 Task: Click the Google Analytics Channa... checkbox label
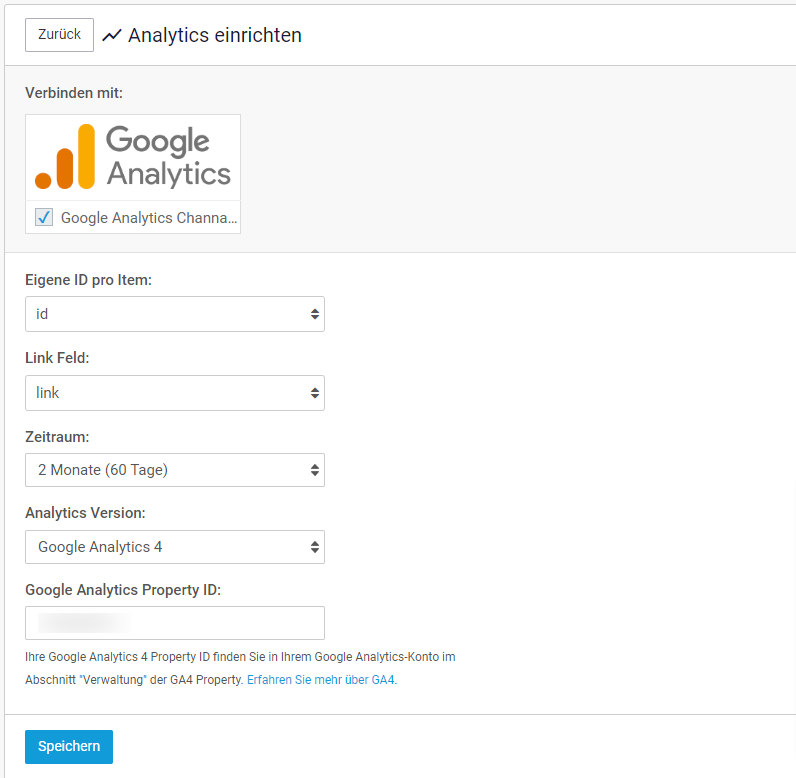(149, 218)
